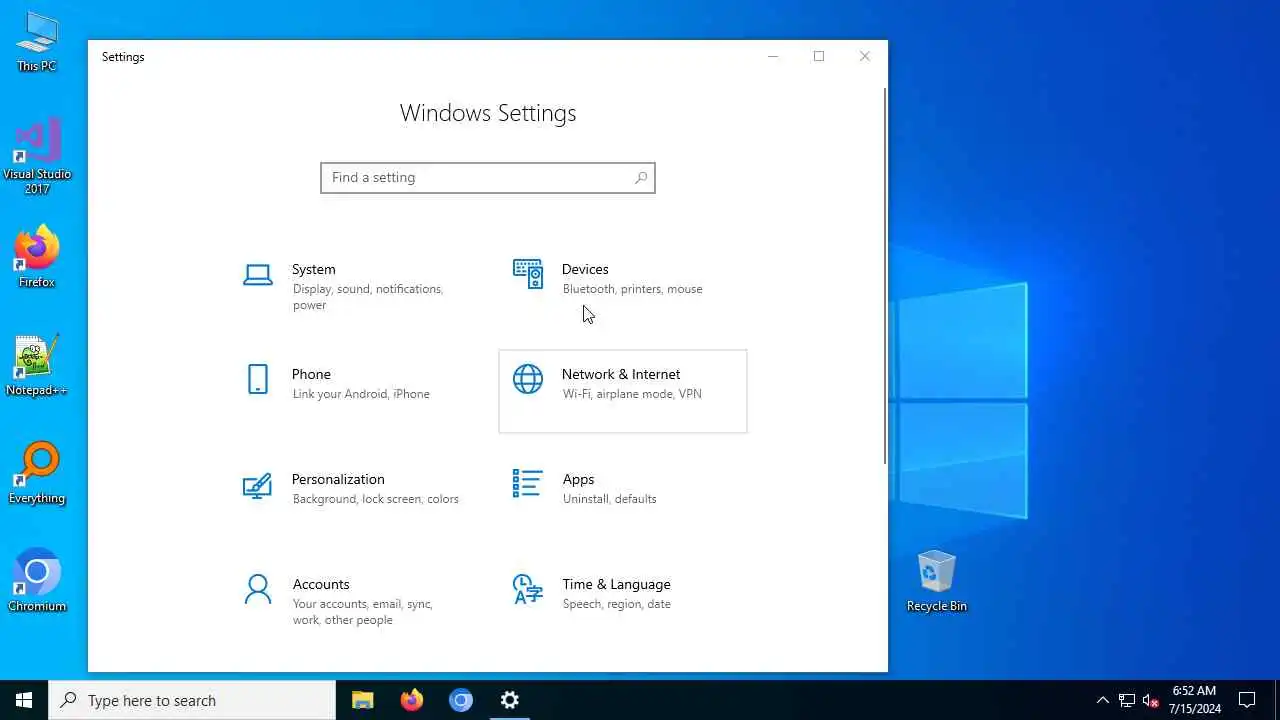Screen dimensions: 1280x720
Task: Open the Personalization brush icon
Action: (x=257, y=485)
